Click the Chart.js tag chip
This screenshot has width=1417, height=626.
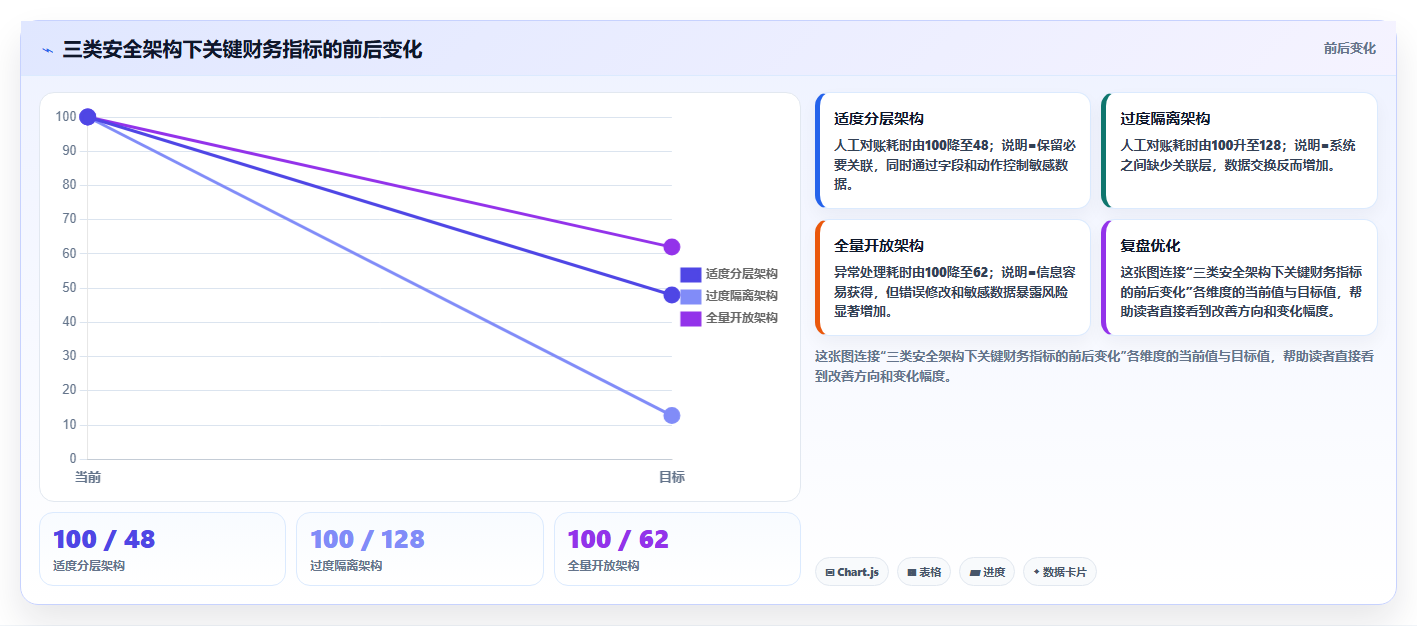point(852,572)
